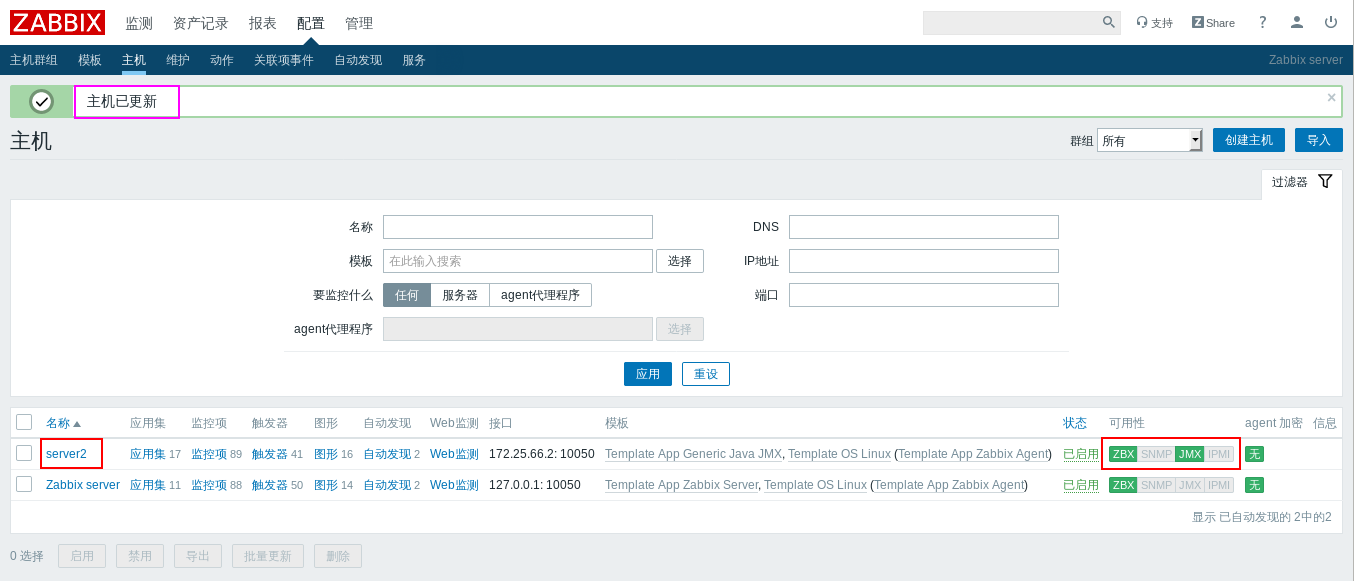Go to 关联项事件 submenu

coord(284,60)
